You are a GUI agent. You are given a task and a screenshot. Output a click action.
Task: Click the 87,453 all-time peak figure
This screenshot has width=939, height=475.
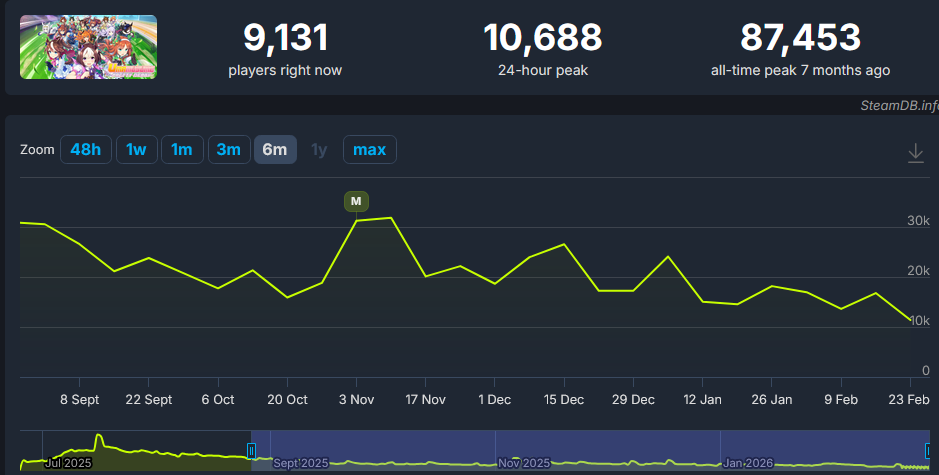tap(801, 37)
